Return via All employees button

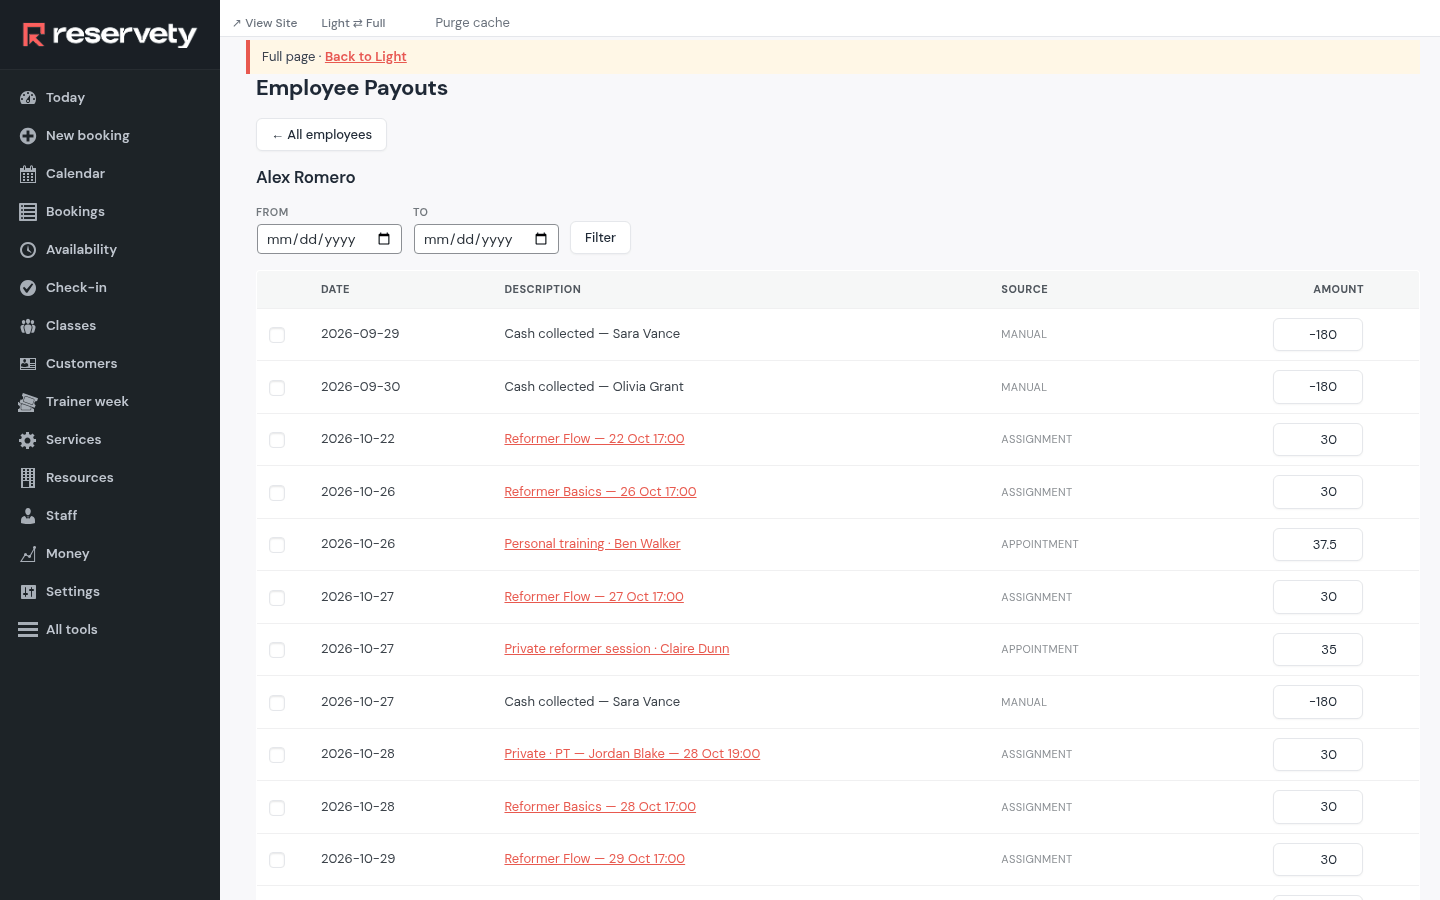pyautogui.click(x=321, y=135)
